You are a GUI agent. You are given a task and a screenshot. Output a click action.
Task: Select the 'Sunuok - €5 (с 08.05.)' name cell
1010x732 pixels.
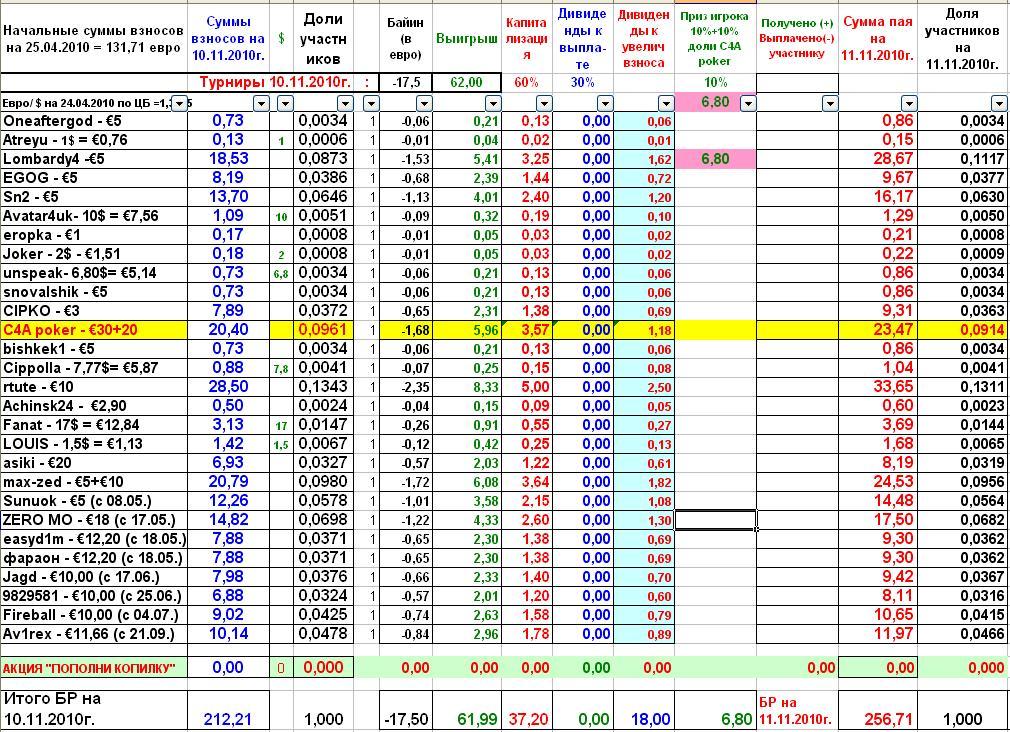tap(95, 501)
